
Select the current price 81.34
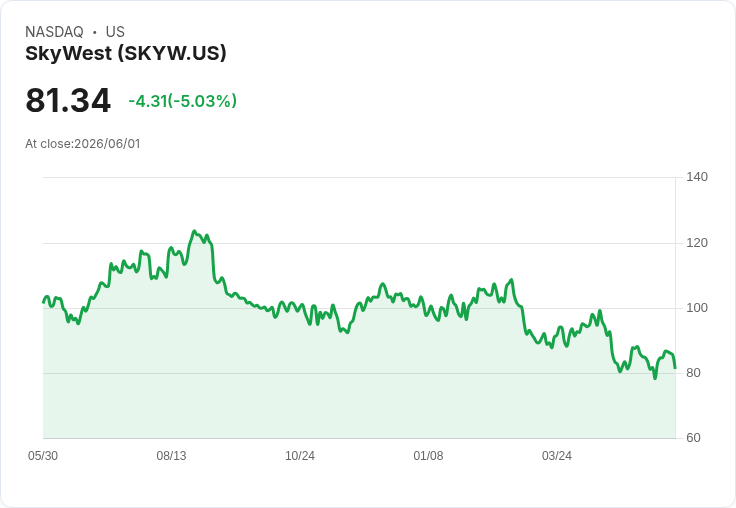[68, 100]
